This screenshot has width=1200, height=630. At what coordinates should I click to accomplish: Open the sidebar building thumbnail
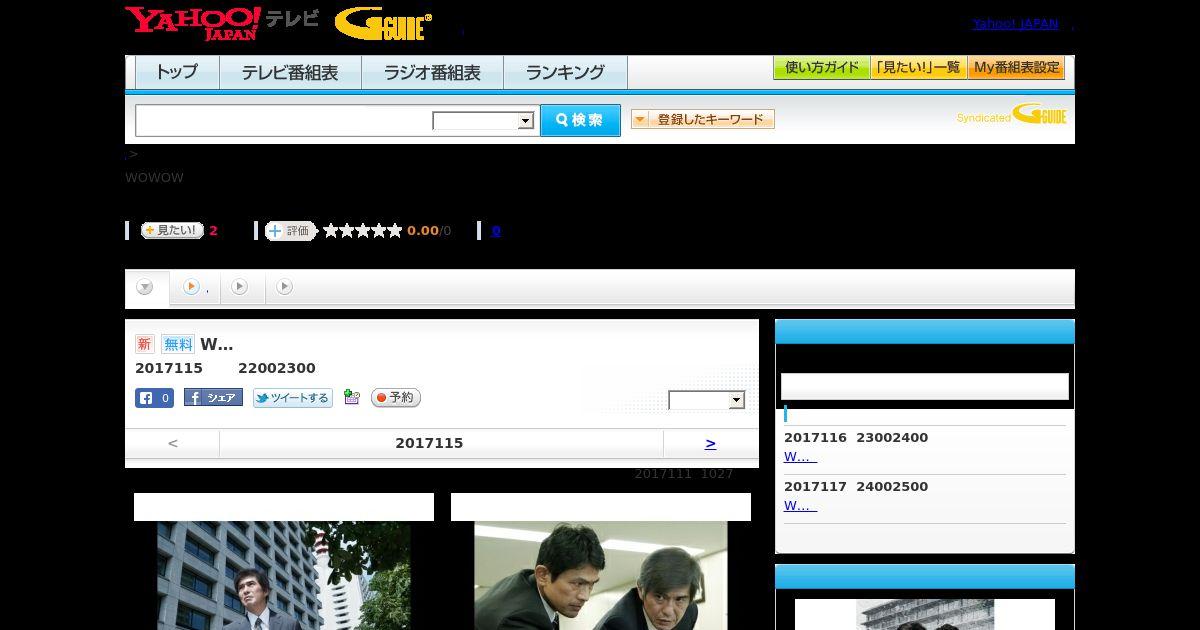(x=925, y=615)
